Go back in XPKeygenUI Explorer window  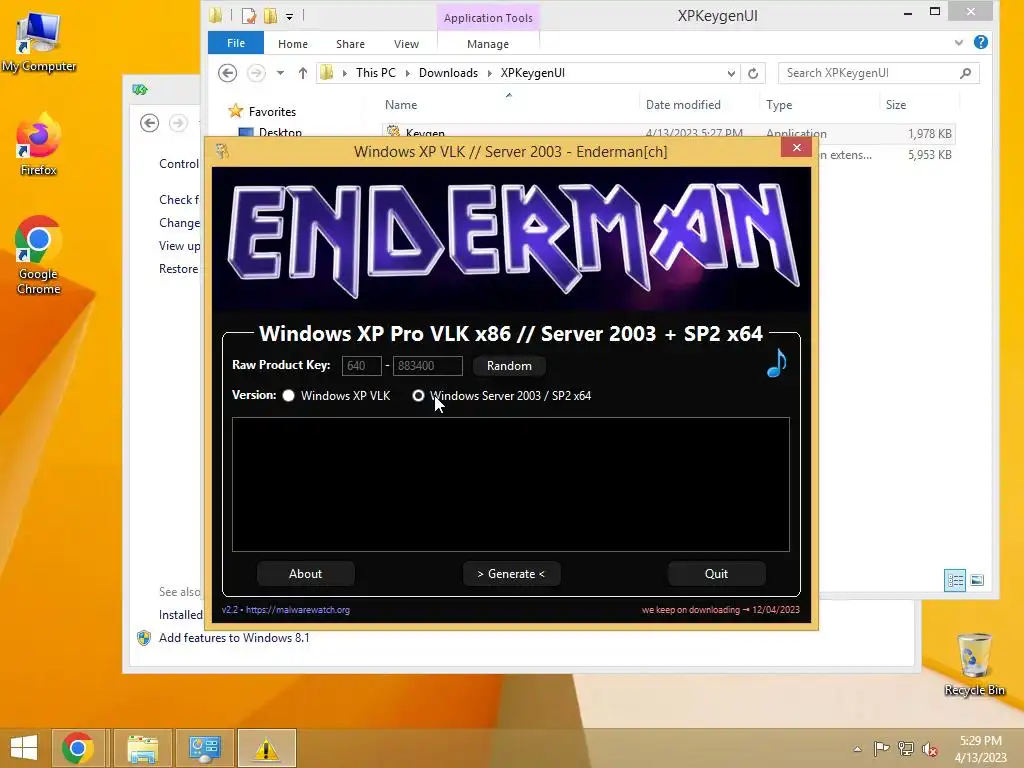click(x=227, y=72)
